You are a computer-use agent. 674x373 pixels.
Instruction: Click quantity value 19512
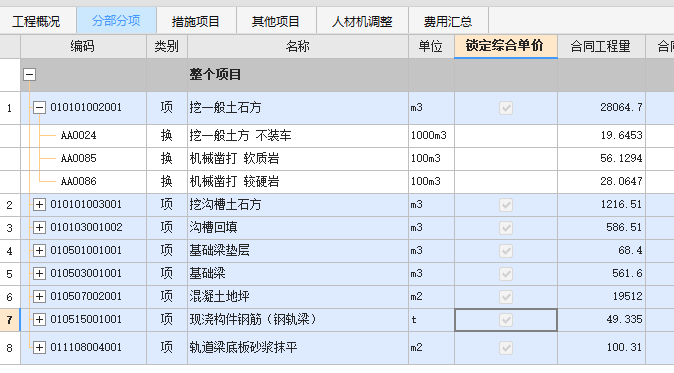(627, 297)
